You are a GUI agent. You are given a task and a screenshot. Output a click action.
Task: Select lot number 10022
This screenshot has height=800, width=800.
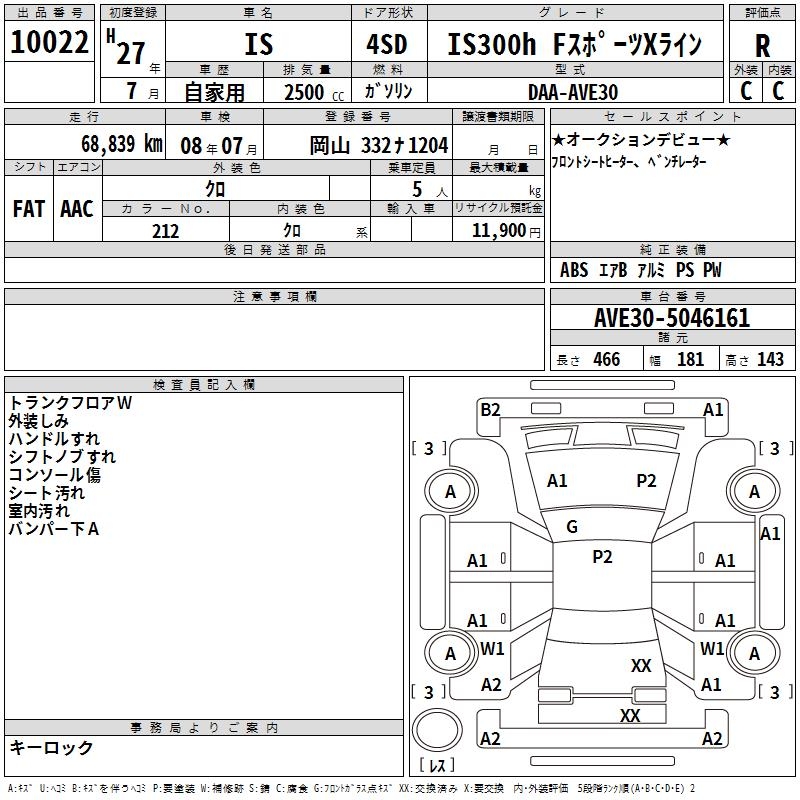tap(49, 42)
